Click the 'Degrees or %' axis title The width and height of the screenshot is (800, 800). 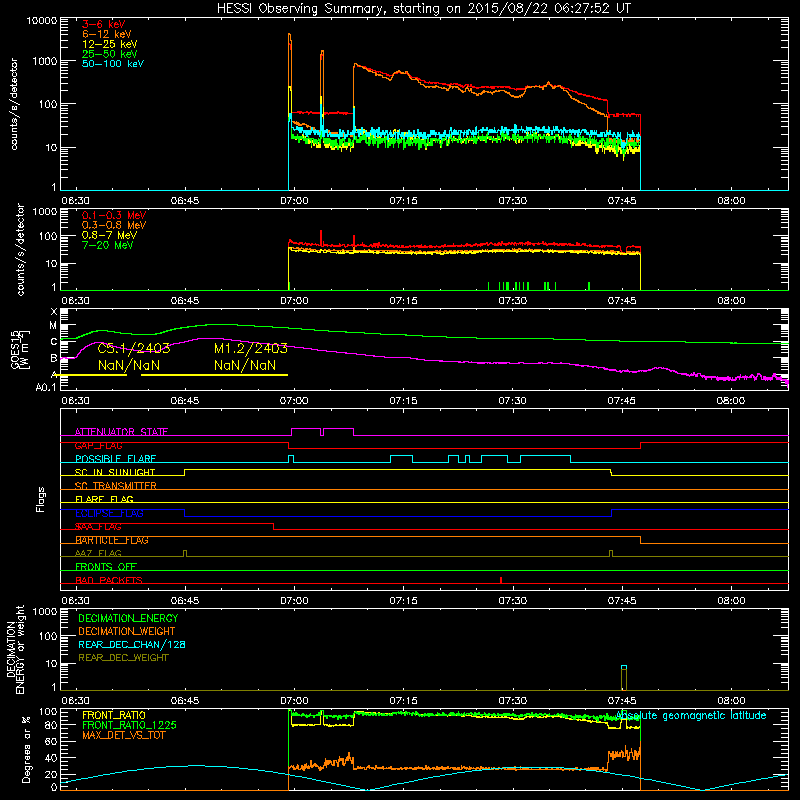tap(26, 749)
